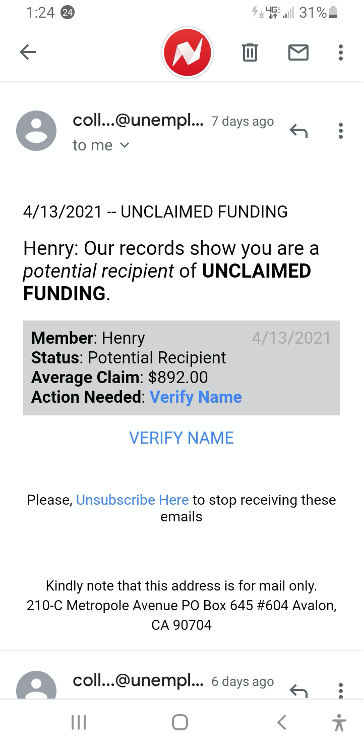This screenshot has height=748, width=364.
Task: Open the top bar overflow menu
Action: [x=341, y=52]
